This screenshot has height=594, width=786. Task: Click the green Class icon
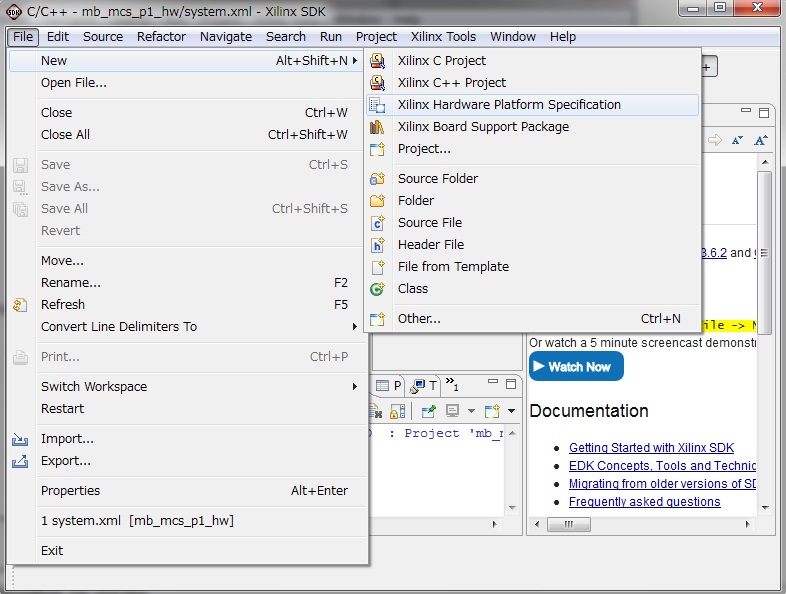tap(377, 289)
